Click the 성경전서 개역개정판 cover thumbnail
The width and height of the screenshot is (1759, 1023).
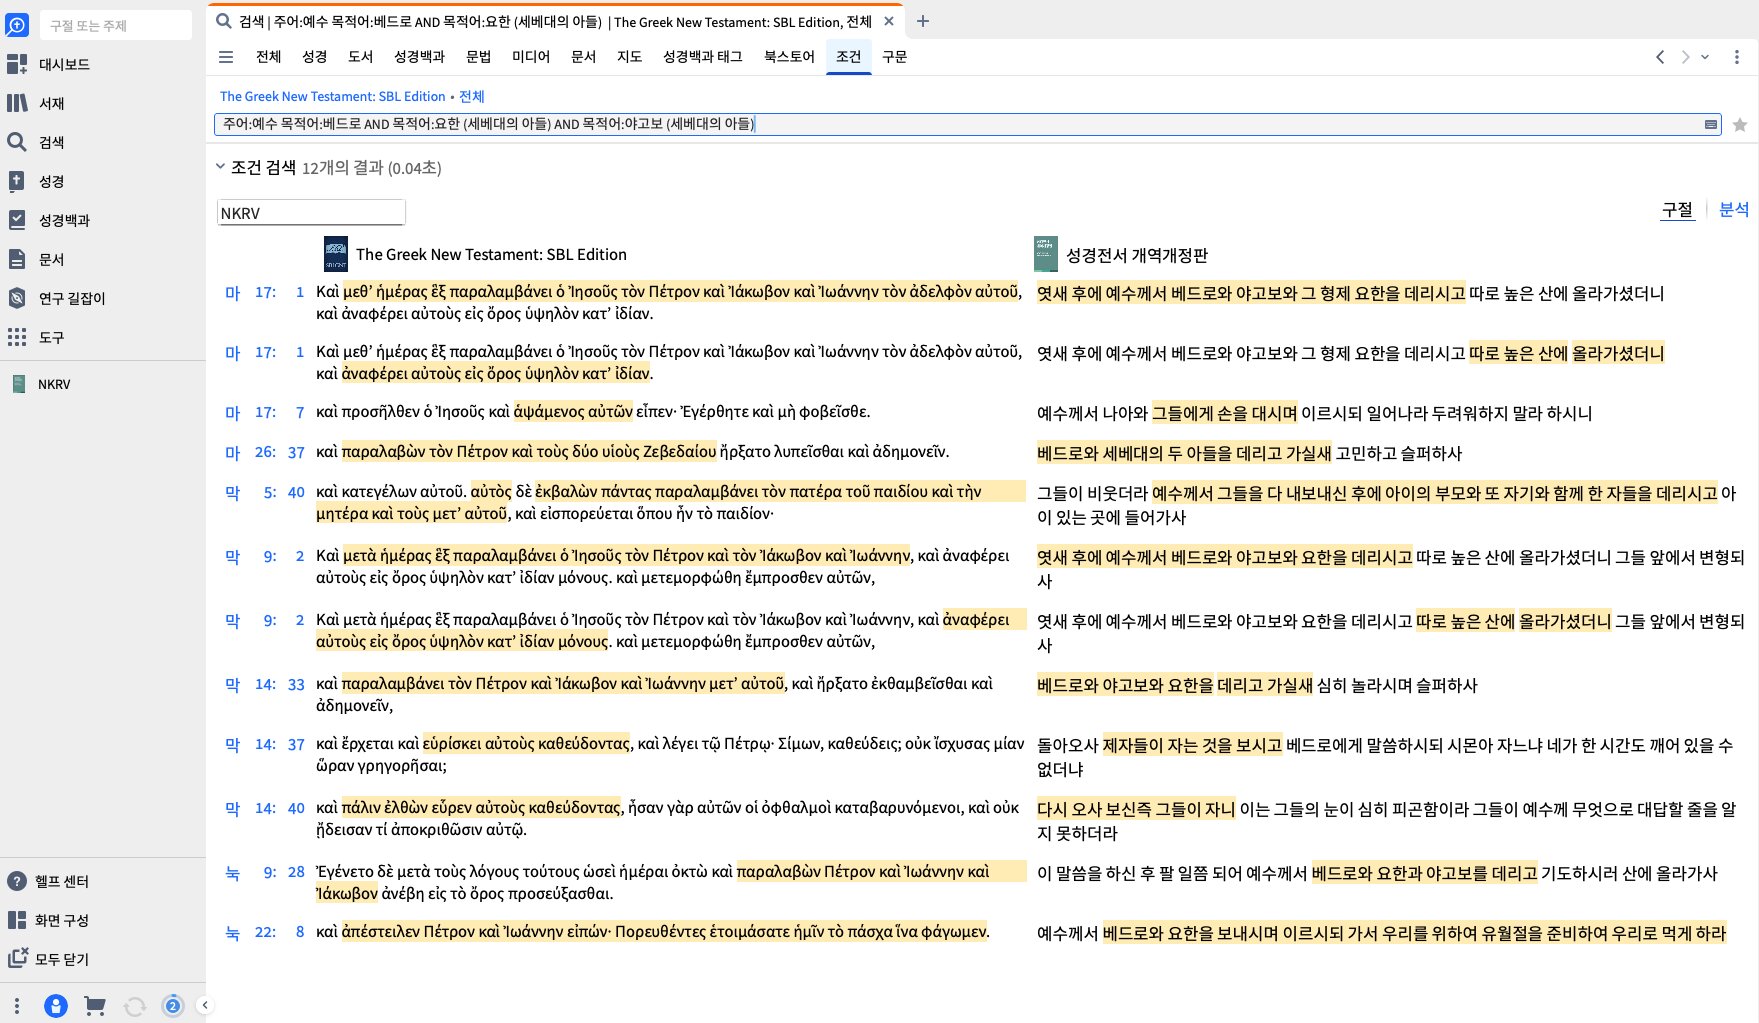click(1046, 254)
